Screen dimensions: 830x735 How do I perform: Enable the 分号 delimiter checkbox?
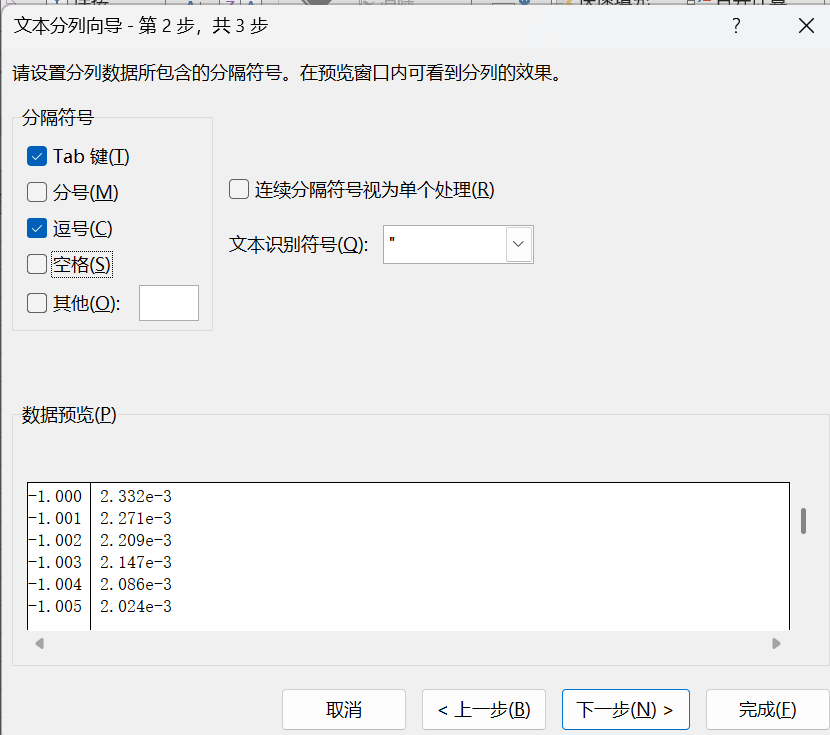click(37, 192)
